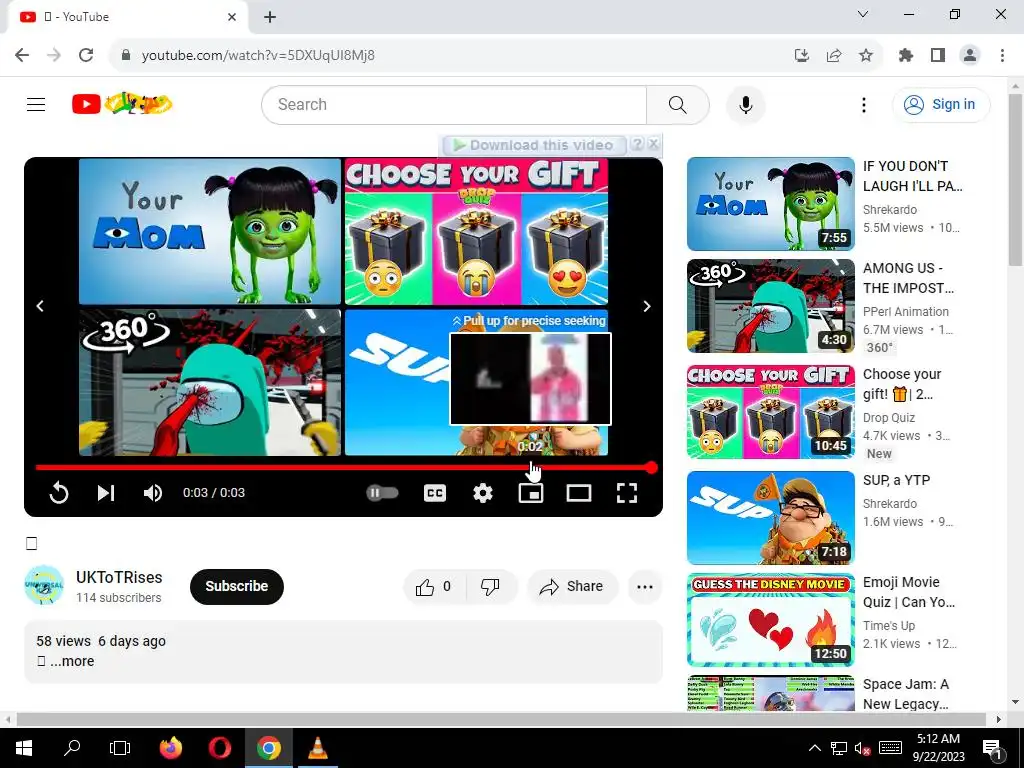Go forward in browser
This screenshot has height=768, width=1024.
[54, 55]
